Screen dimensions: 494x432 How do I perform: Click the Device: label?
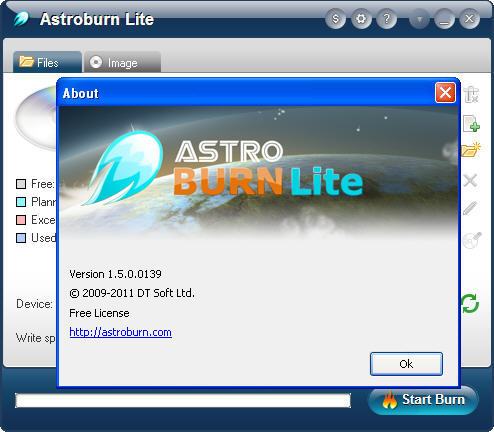(34, 304)
